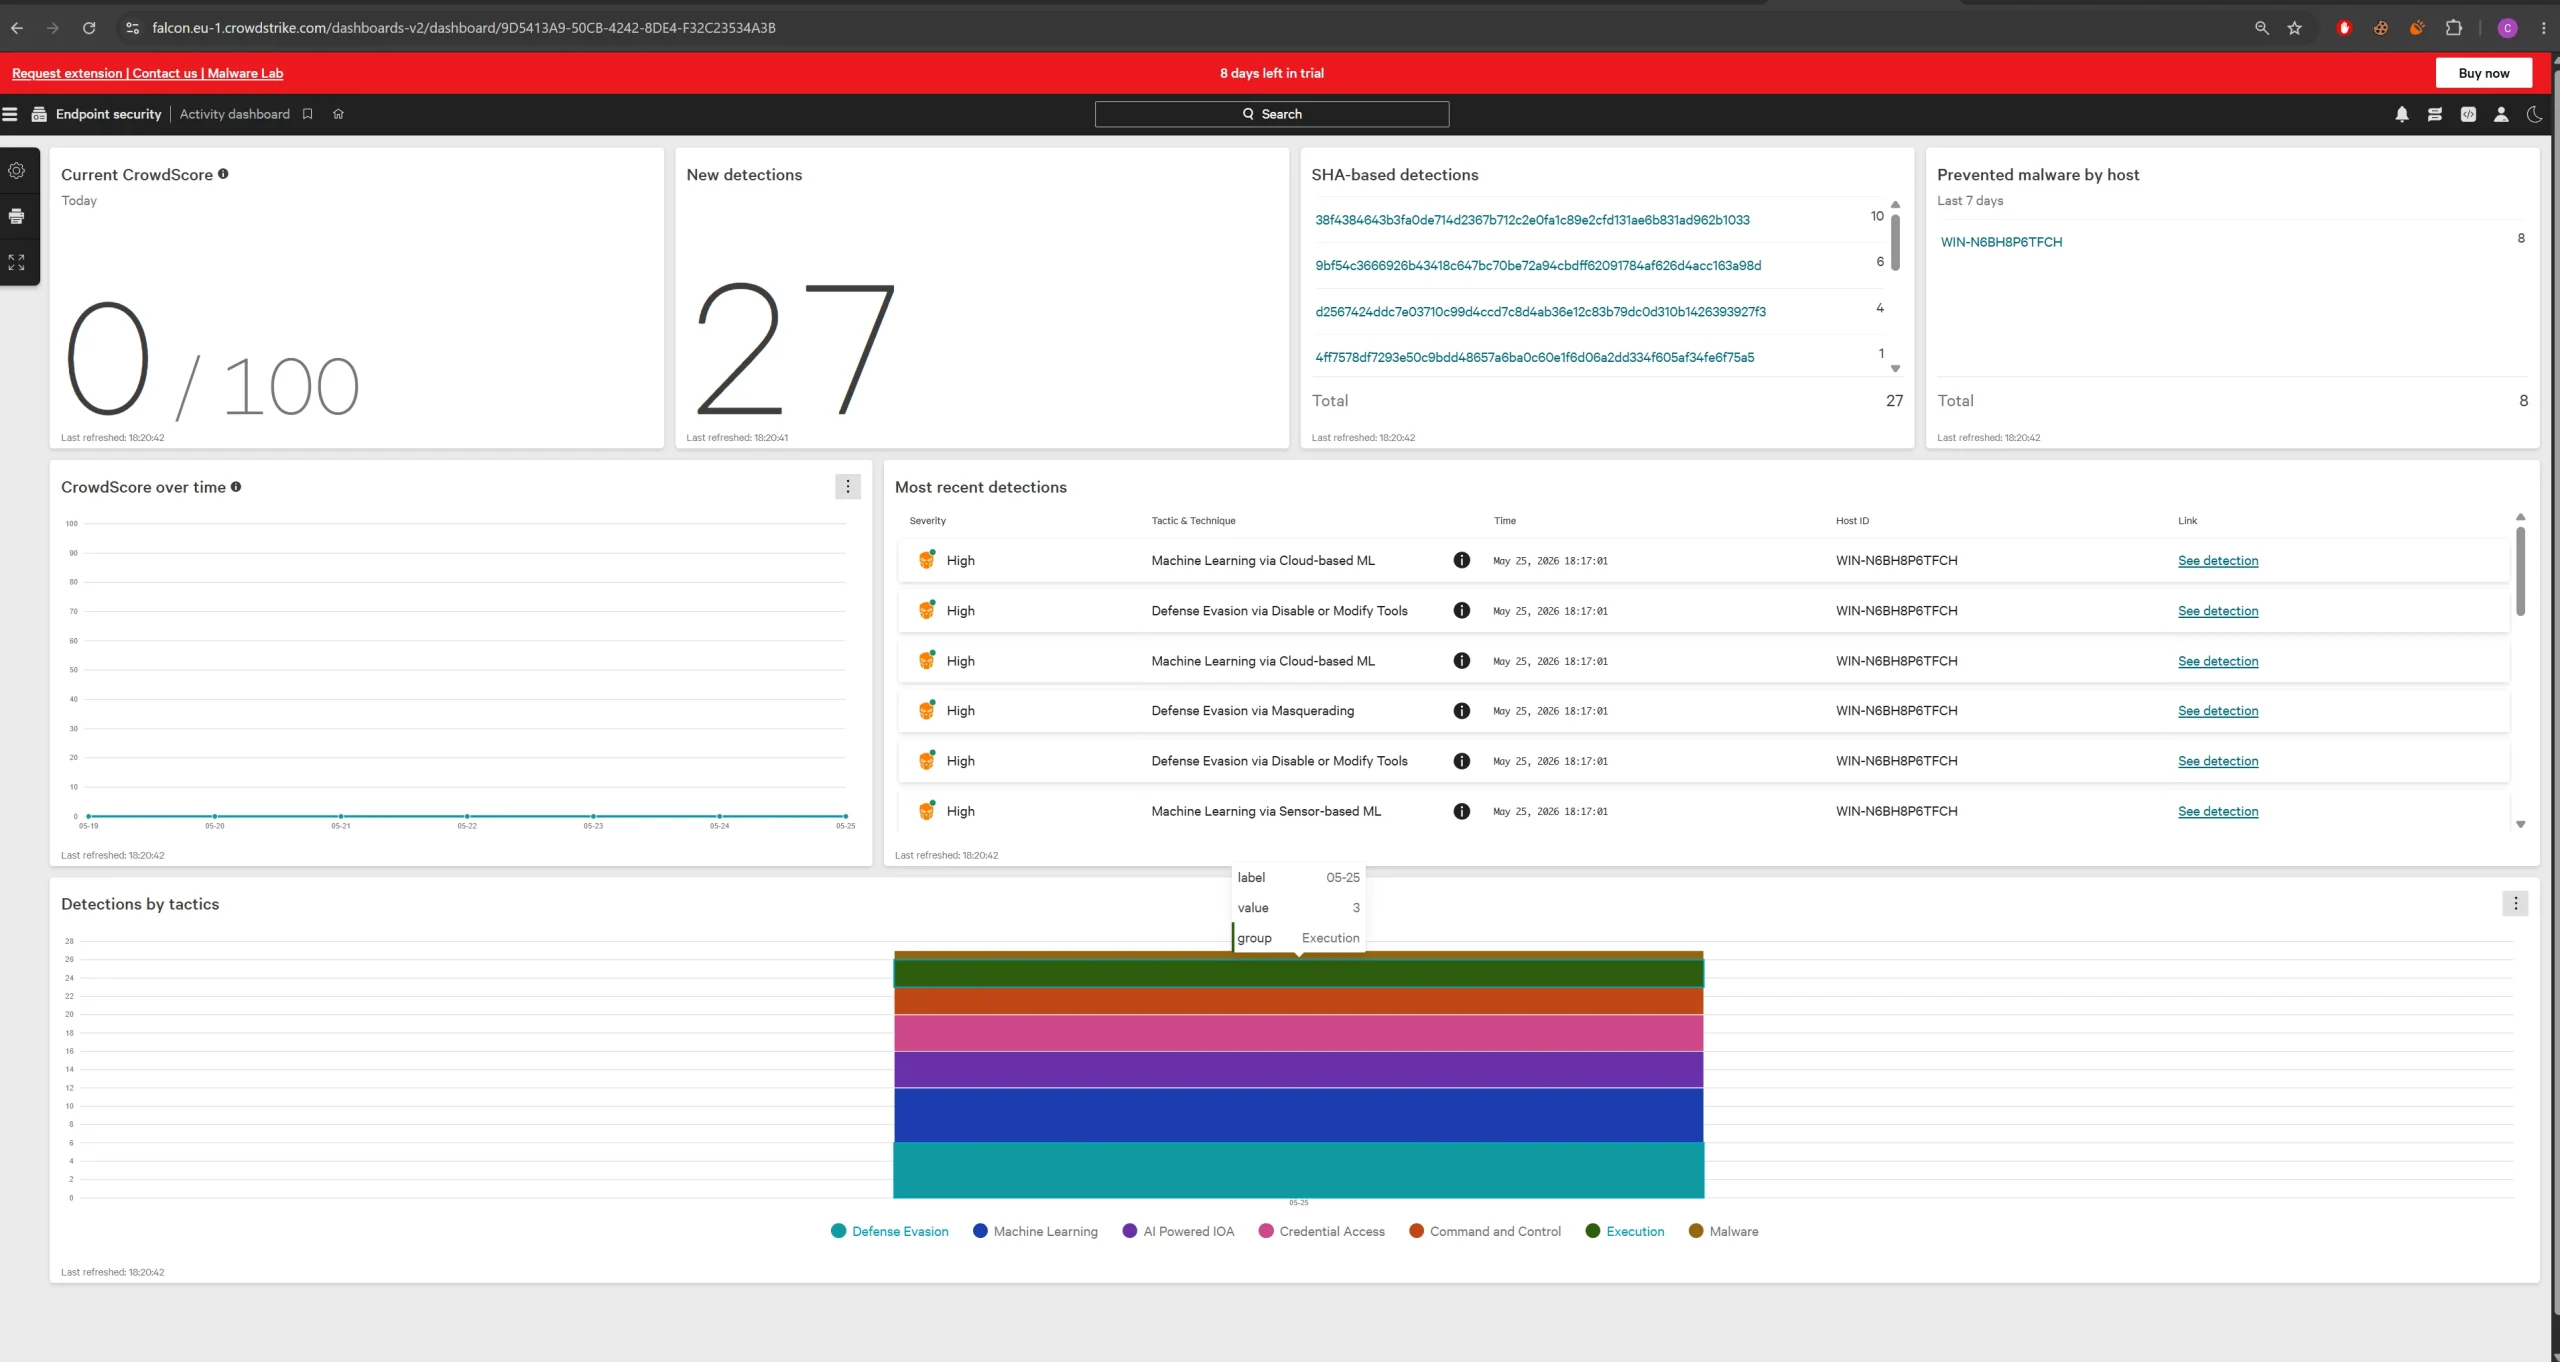Click Most recent detections scroll down arrow

coord(2521,825)
